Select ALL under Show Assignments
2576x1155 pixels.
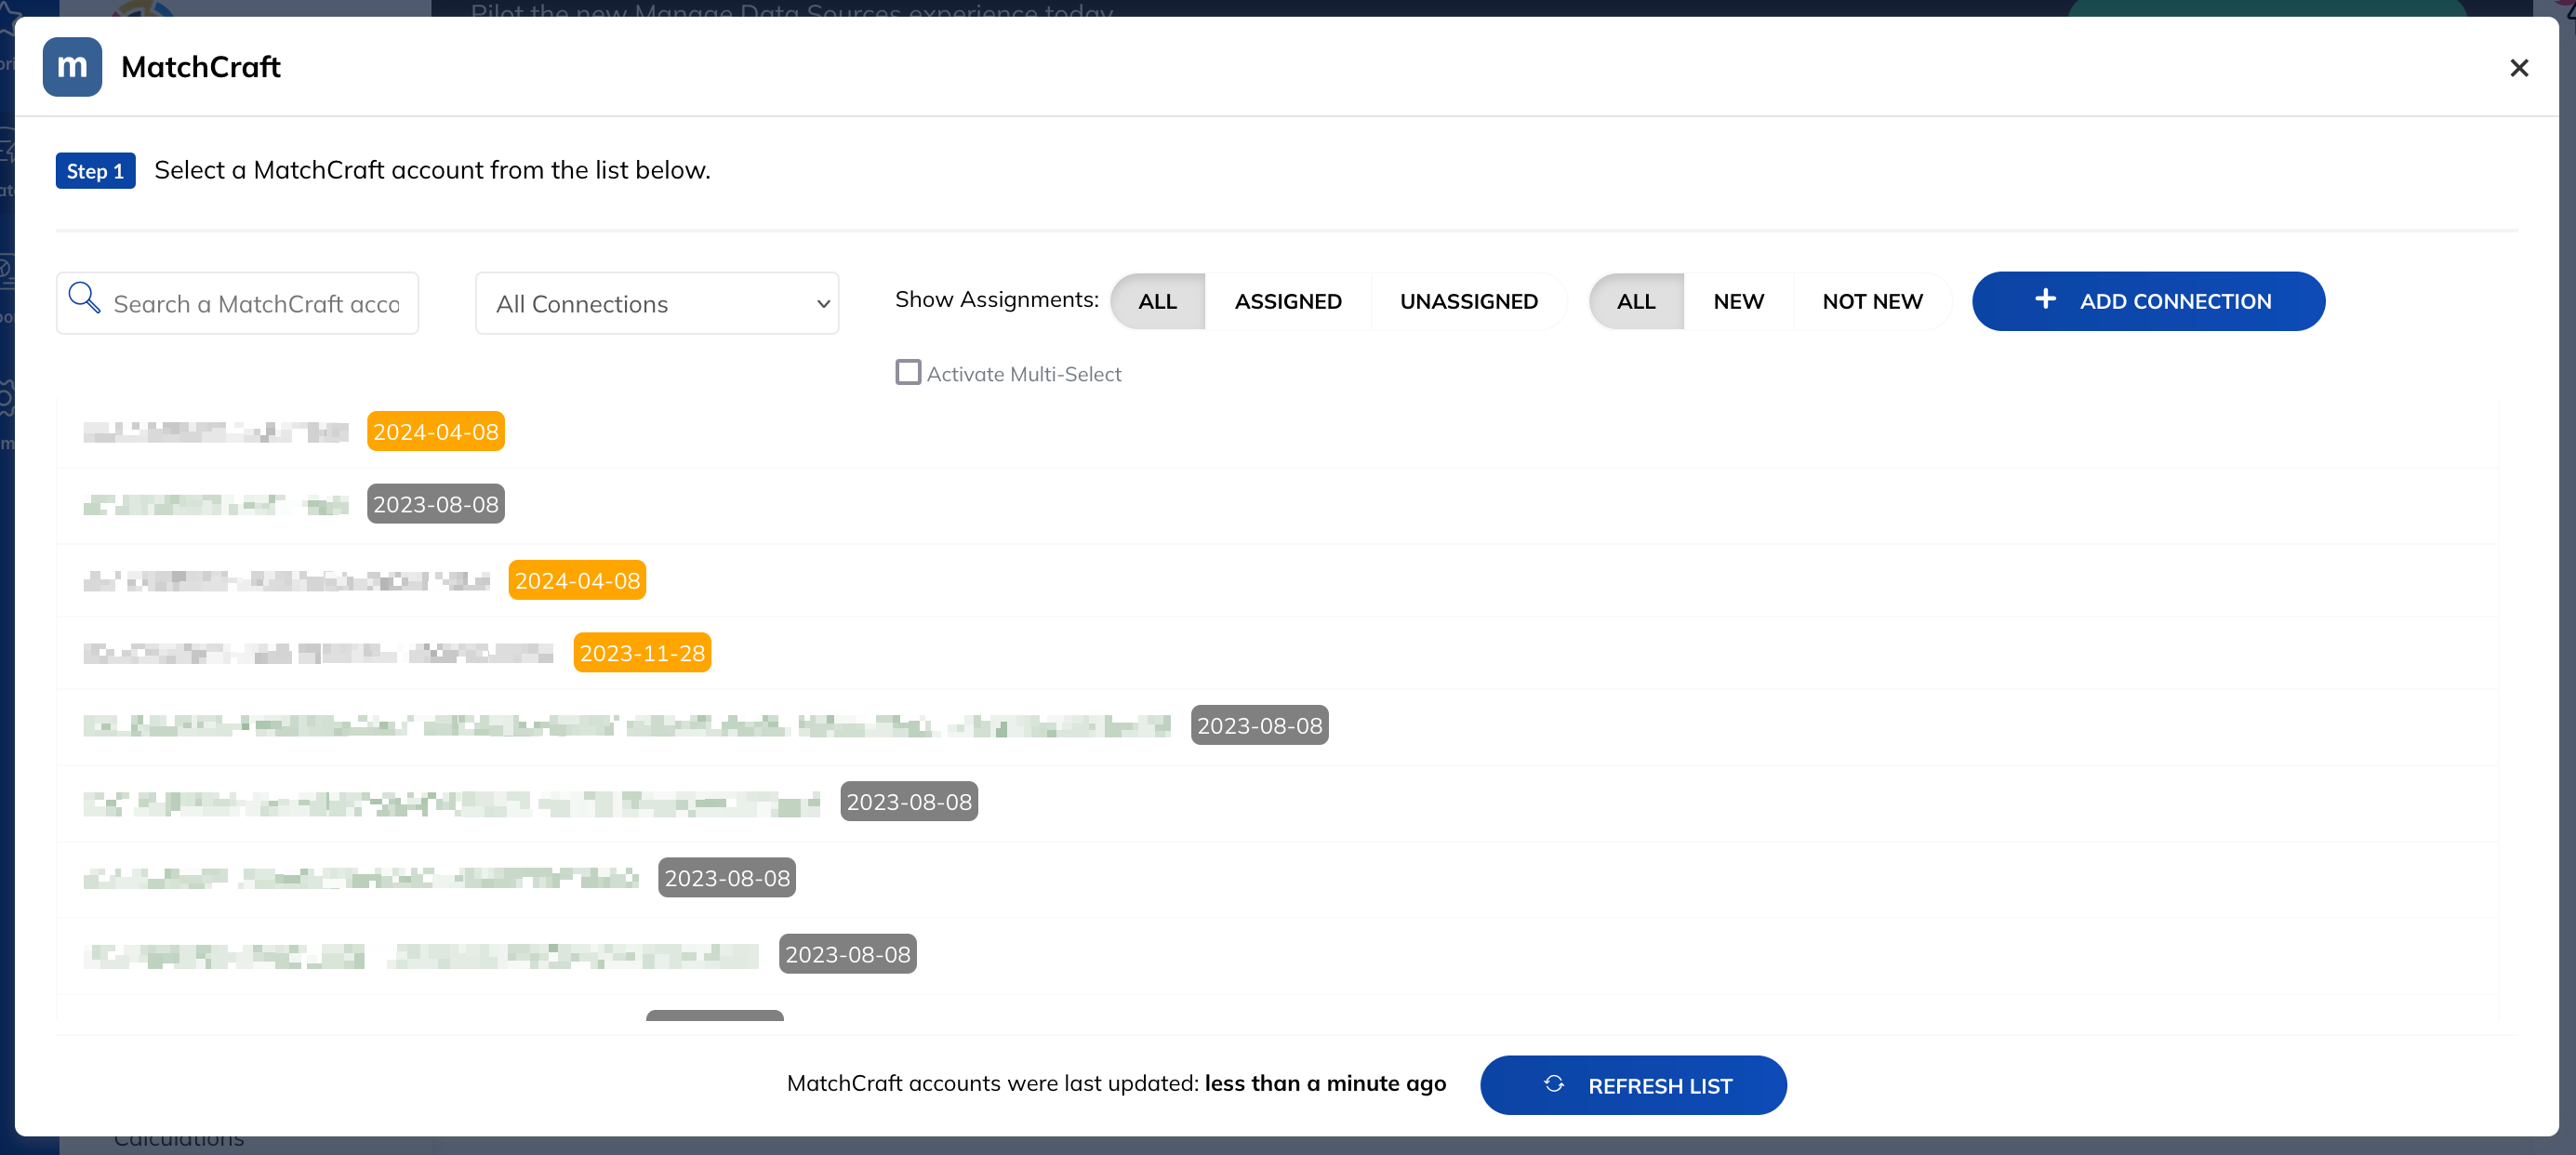[1157, 301]
